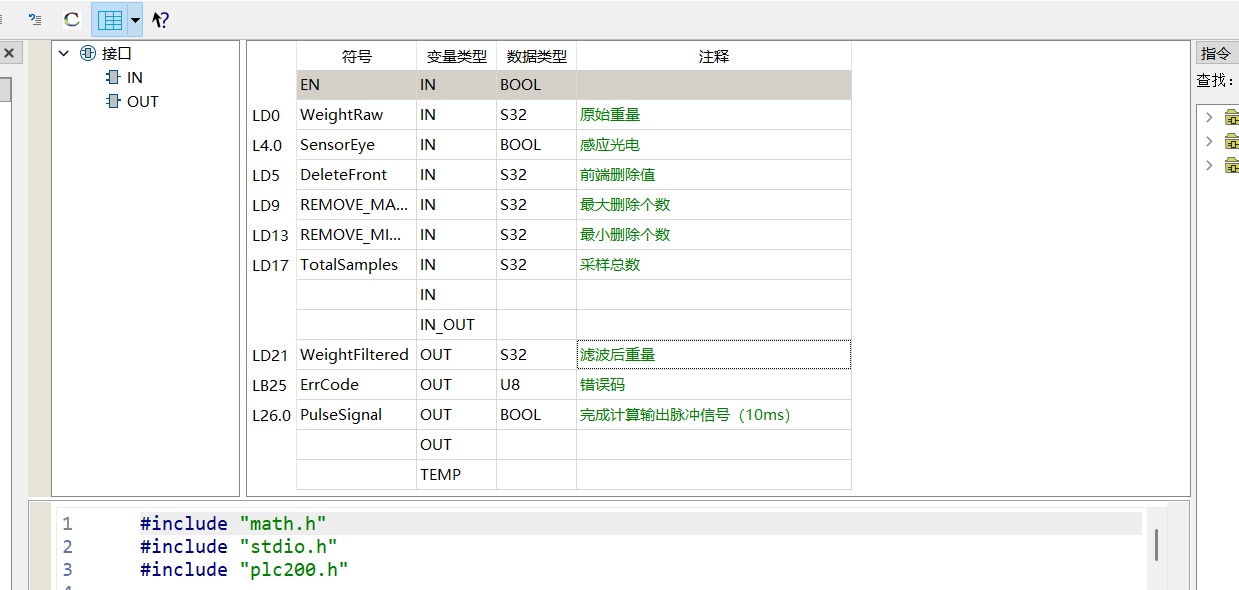The width and height of the screenshot is (1239, 590).
Task: Select the WeightRaw symbol cell
Action: tap(356, 115)
